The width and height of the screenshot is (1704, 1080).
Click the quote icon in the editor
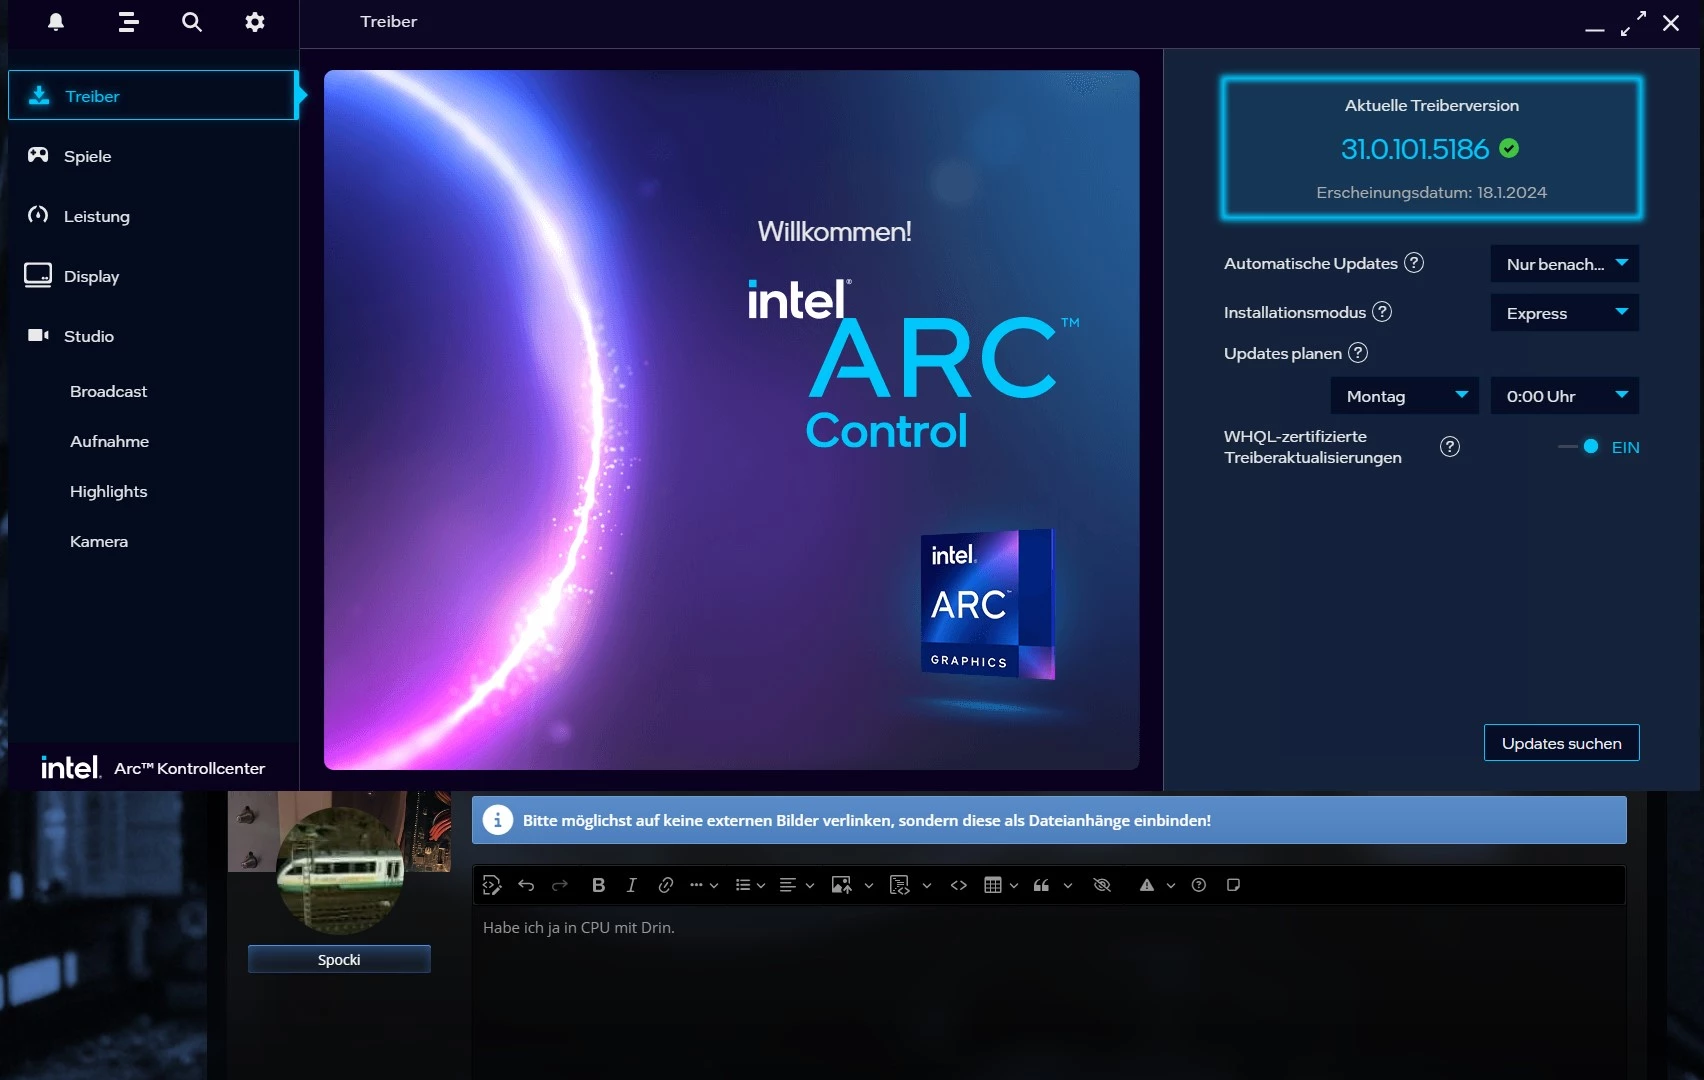click(1041, 885)
